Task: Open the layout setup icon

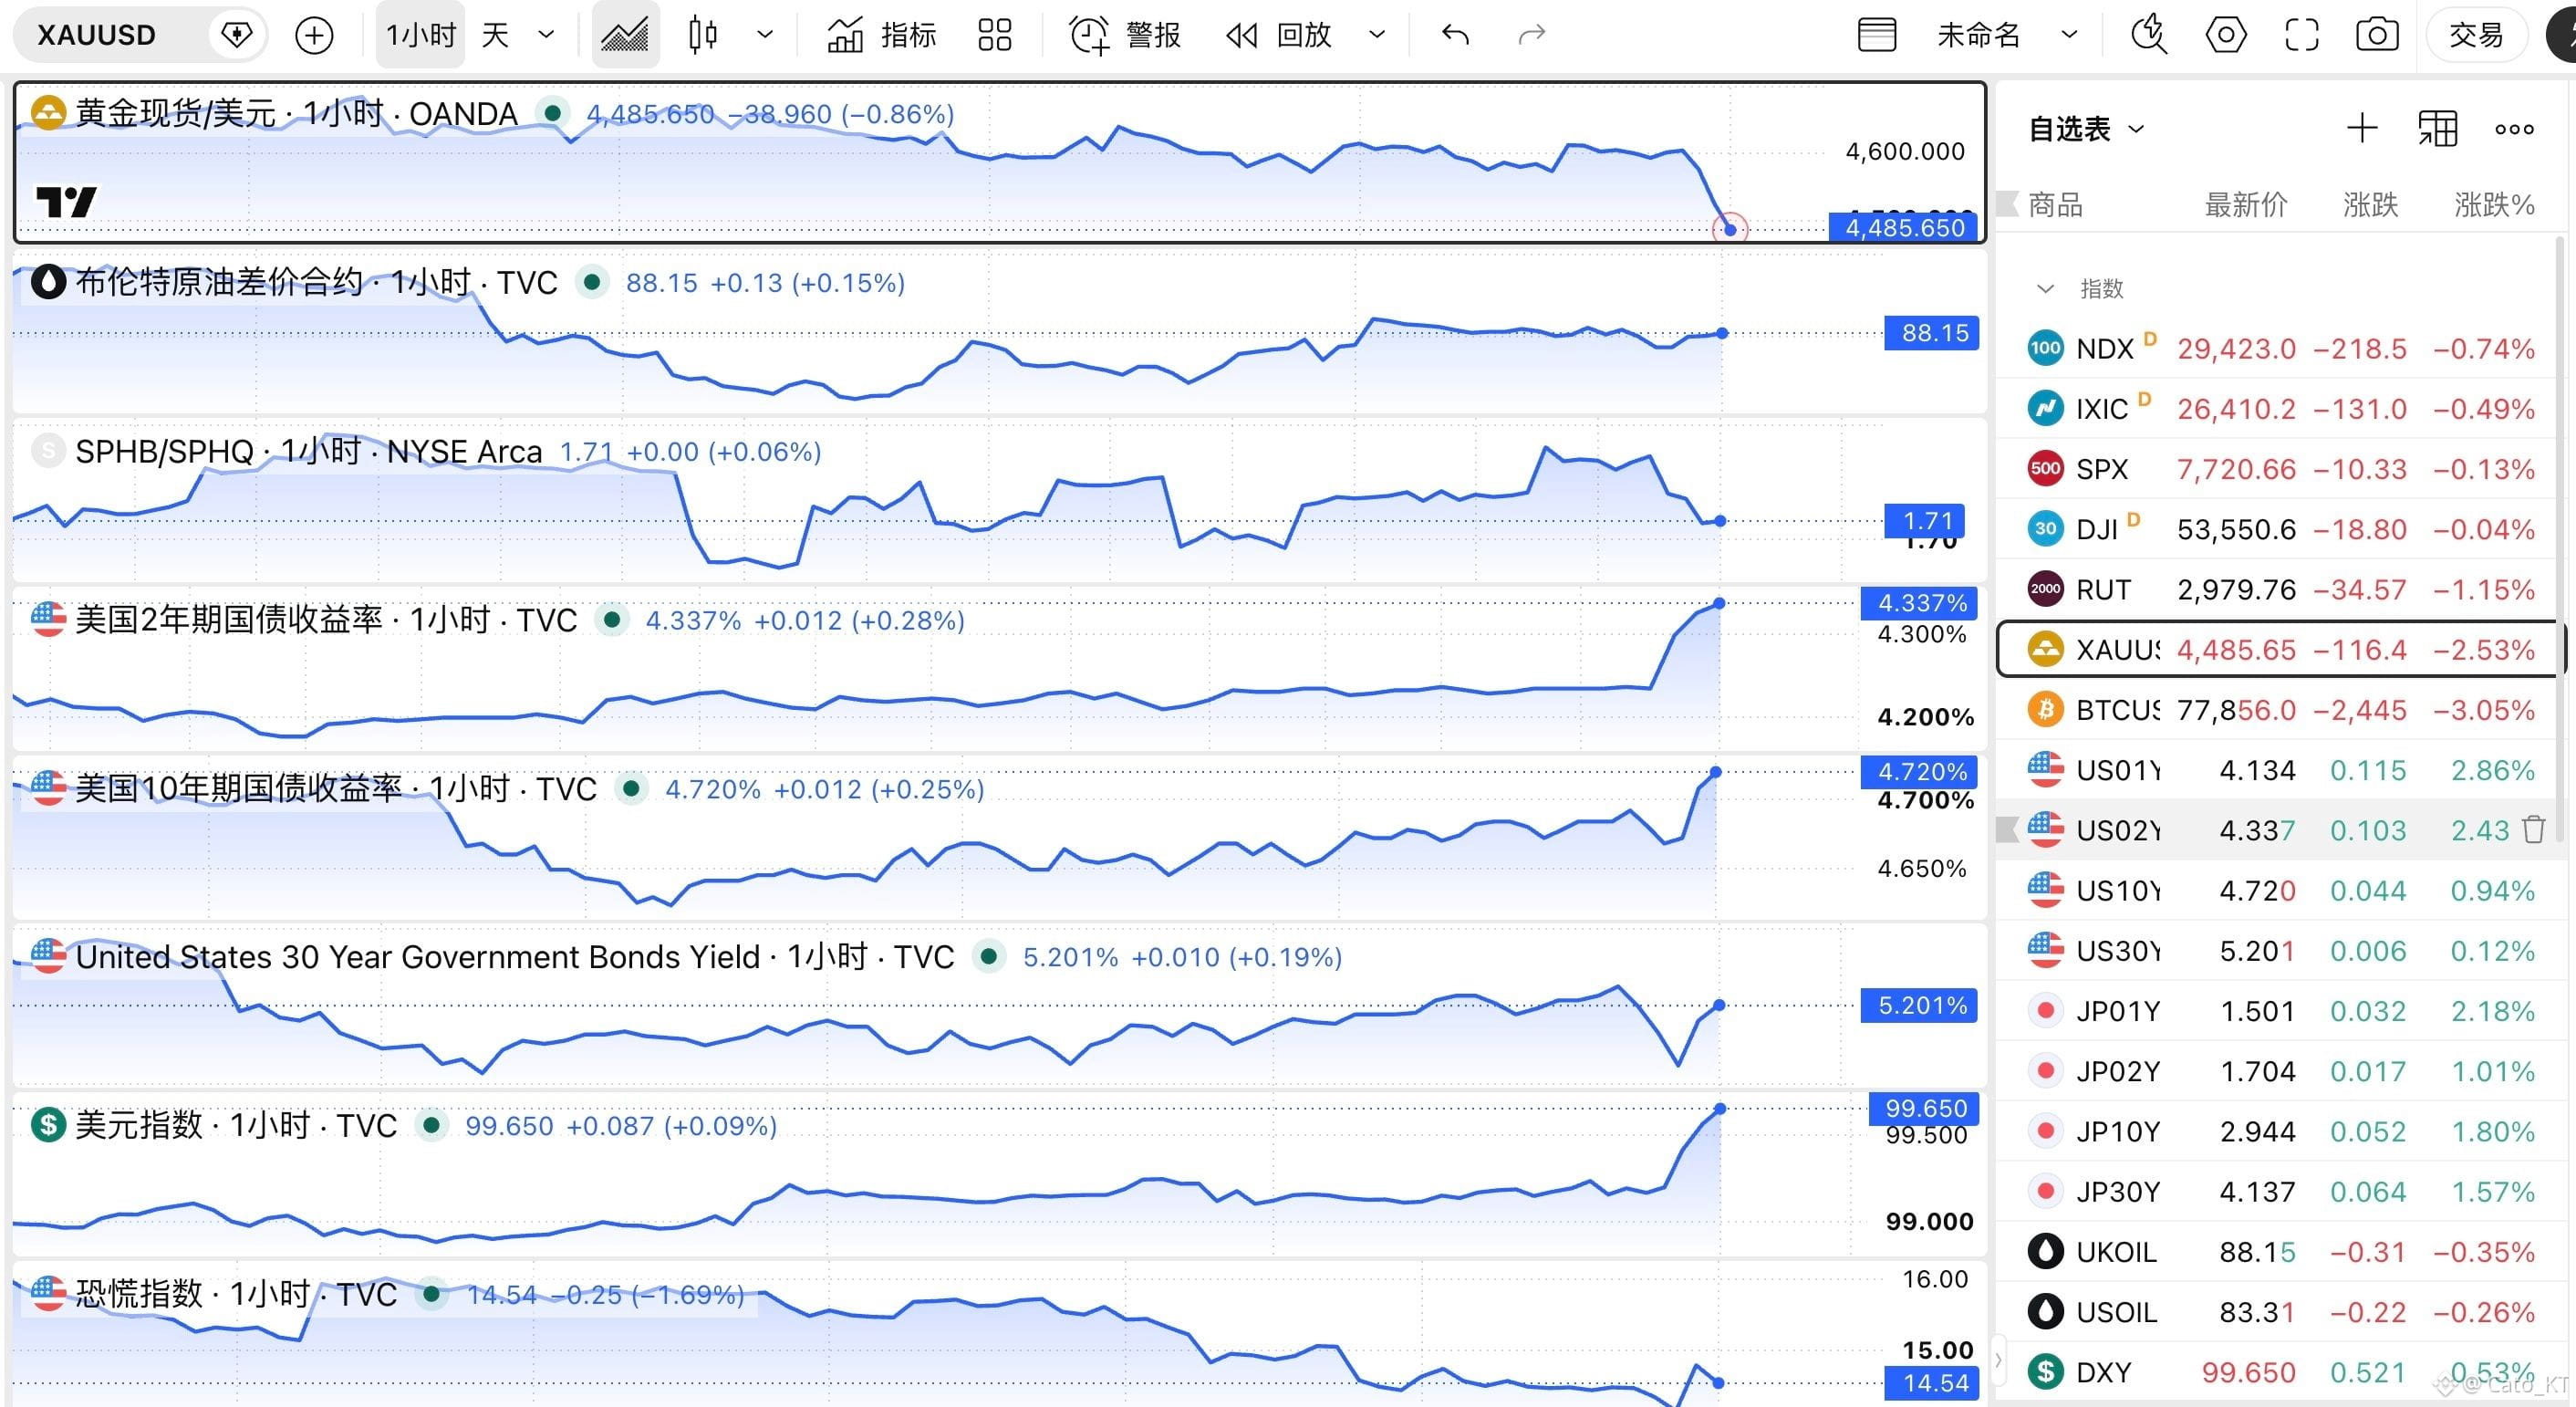Action: point(1877,35)
